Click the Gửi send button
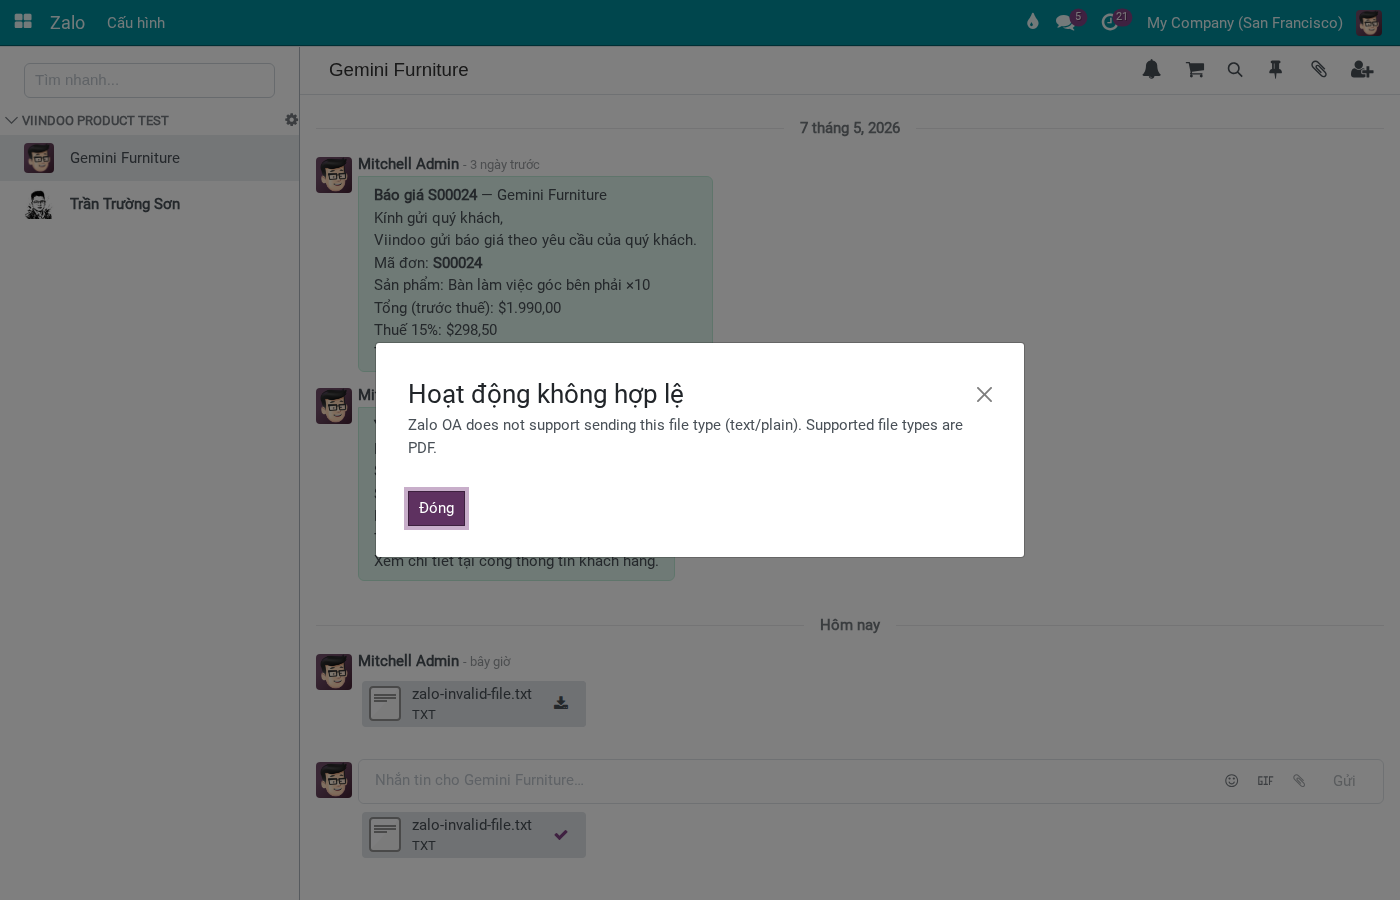This screenshot has height=900, width=1400. coord(1344,781)
